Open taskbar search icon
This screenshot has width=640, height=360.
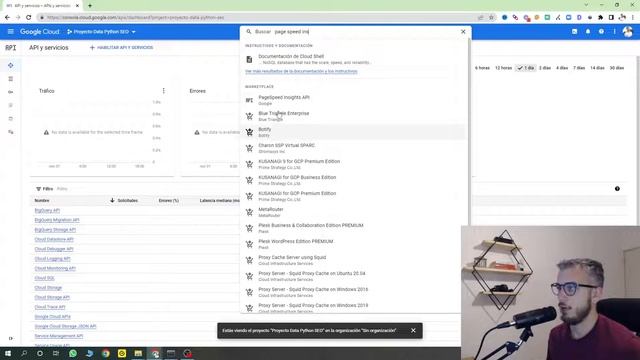pyautogui.click(x=24, y=353)
